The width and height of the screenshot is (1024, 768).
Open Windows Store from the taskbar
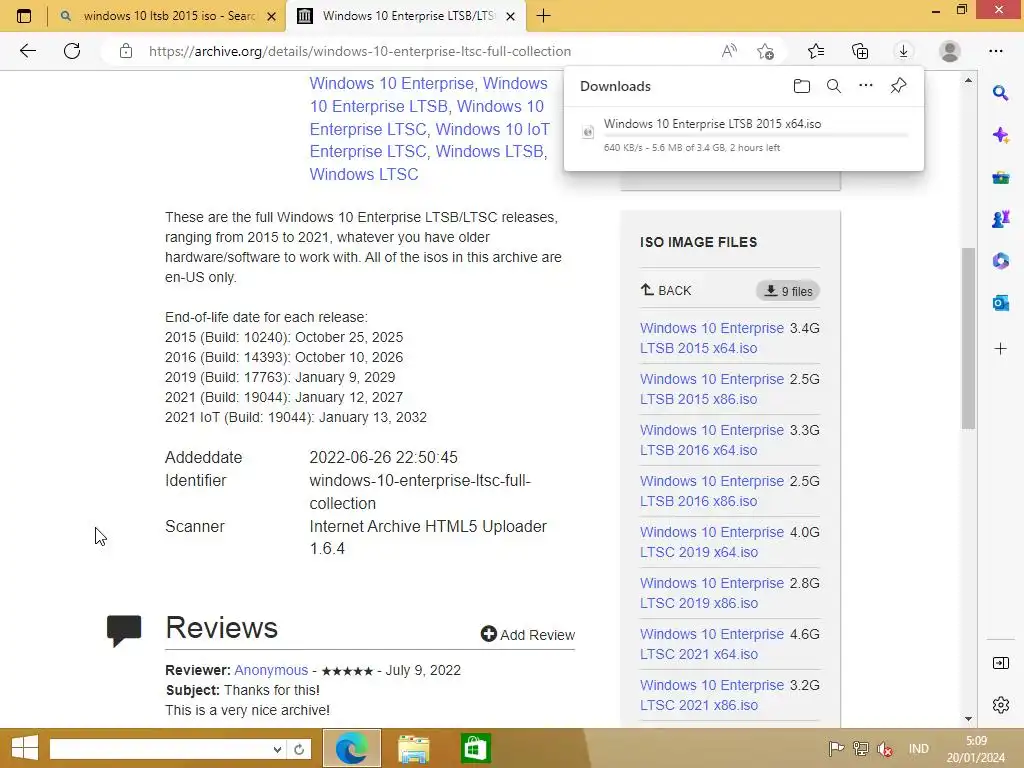click(475, 748)
